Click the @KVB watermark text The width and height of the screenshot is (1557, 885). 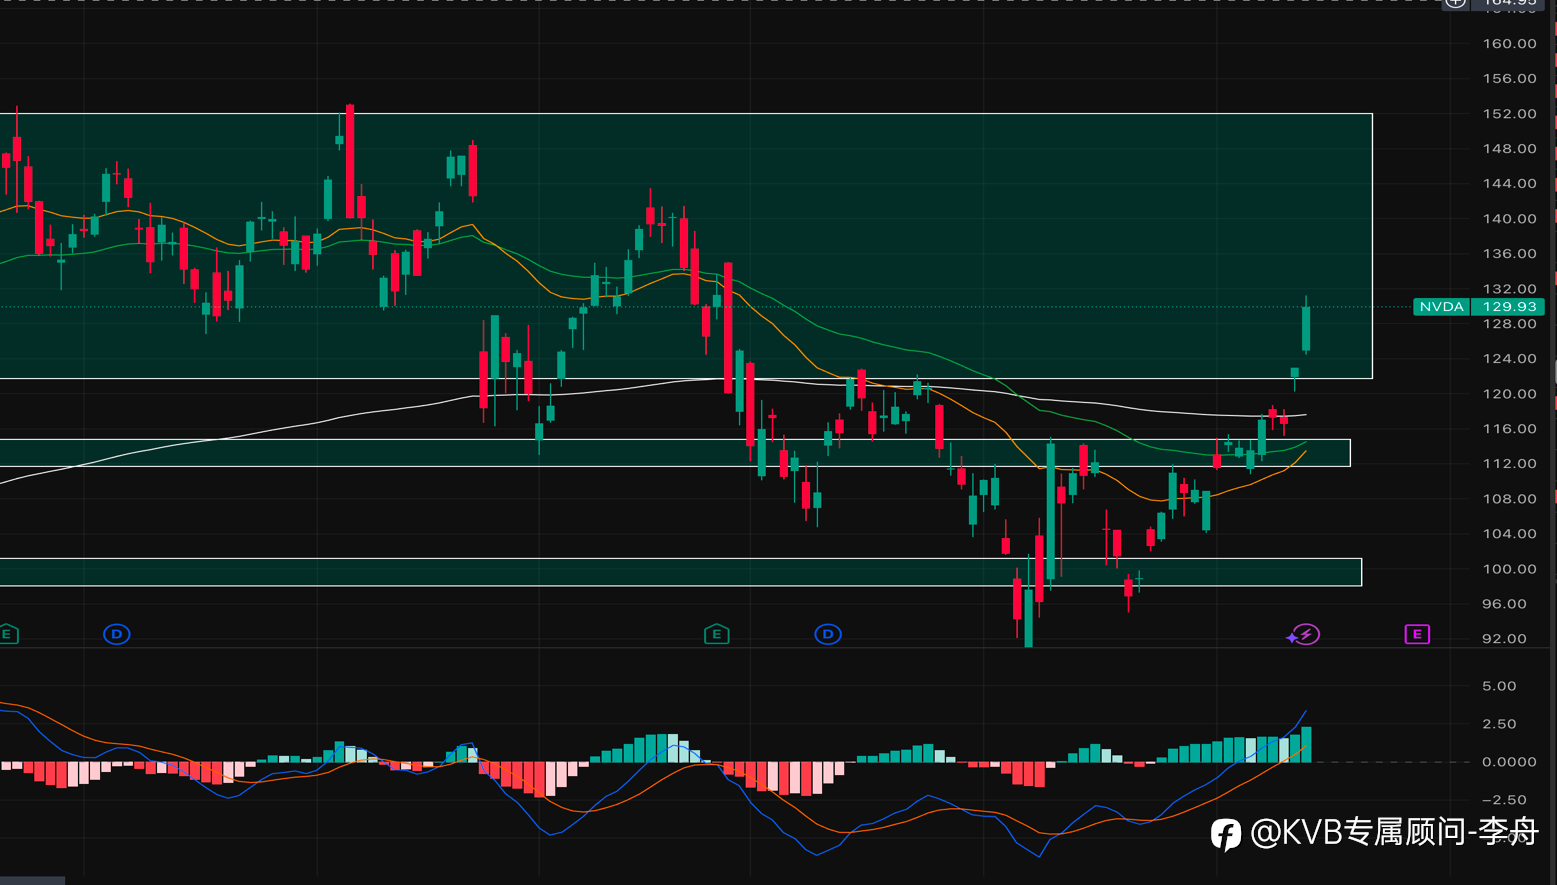(x=1394, y=832)
